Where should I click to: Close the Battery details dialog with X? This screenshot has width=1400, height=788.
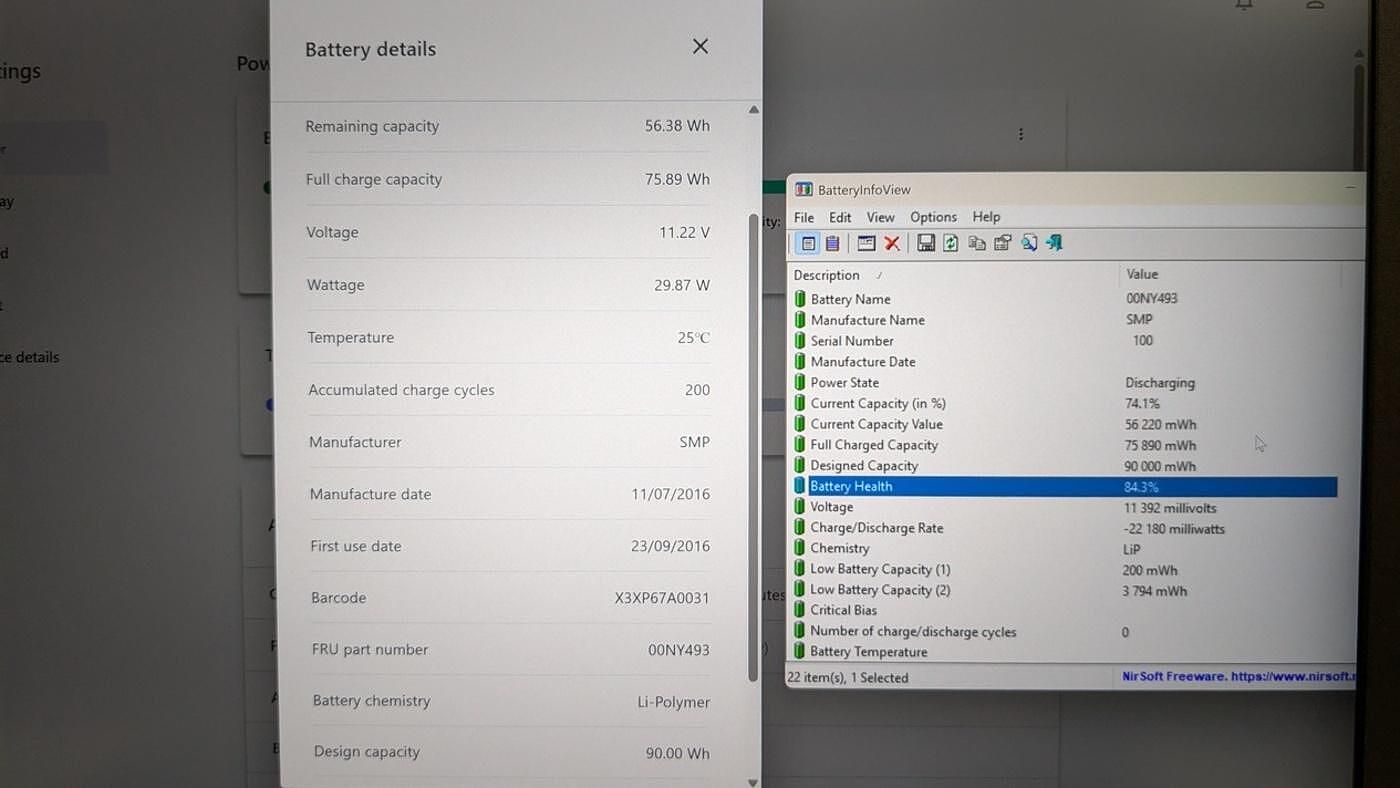coord(700,47)
